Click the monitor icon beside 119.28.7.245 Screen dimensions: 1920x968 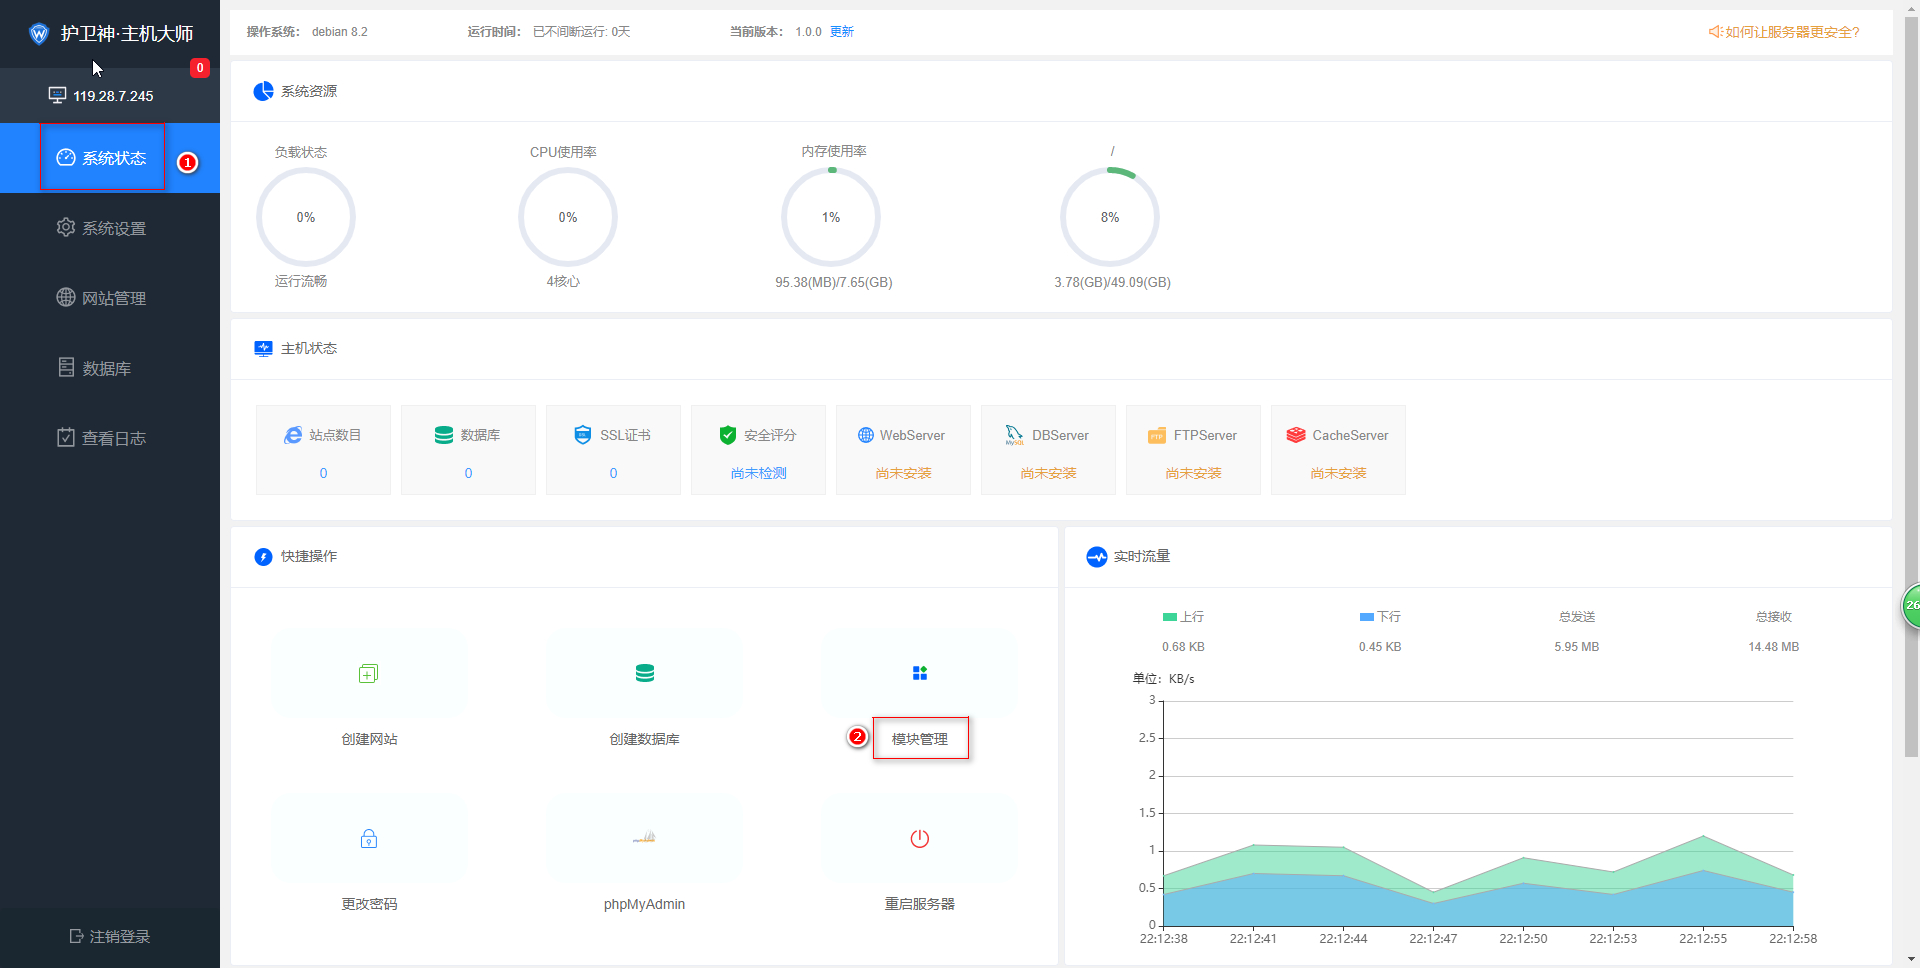[57, 95]
